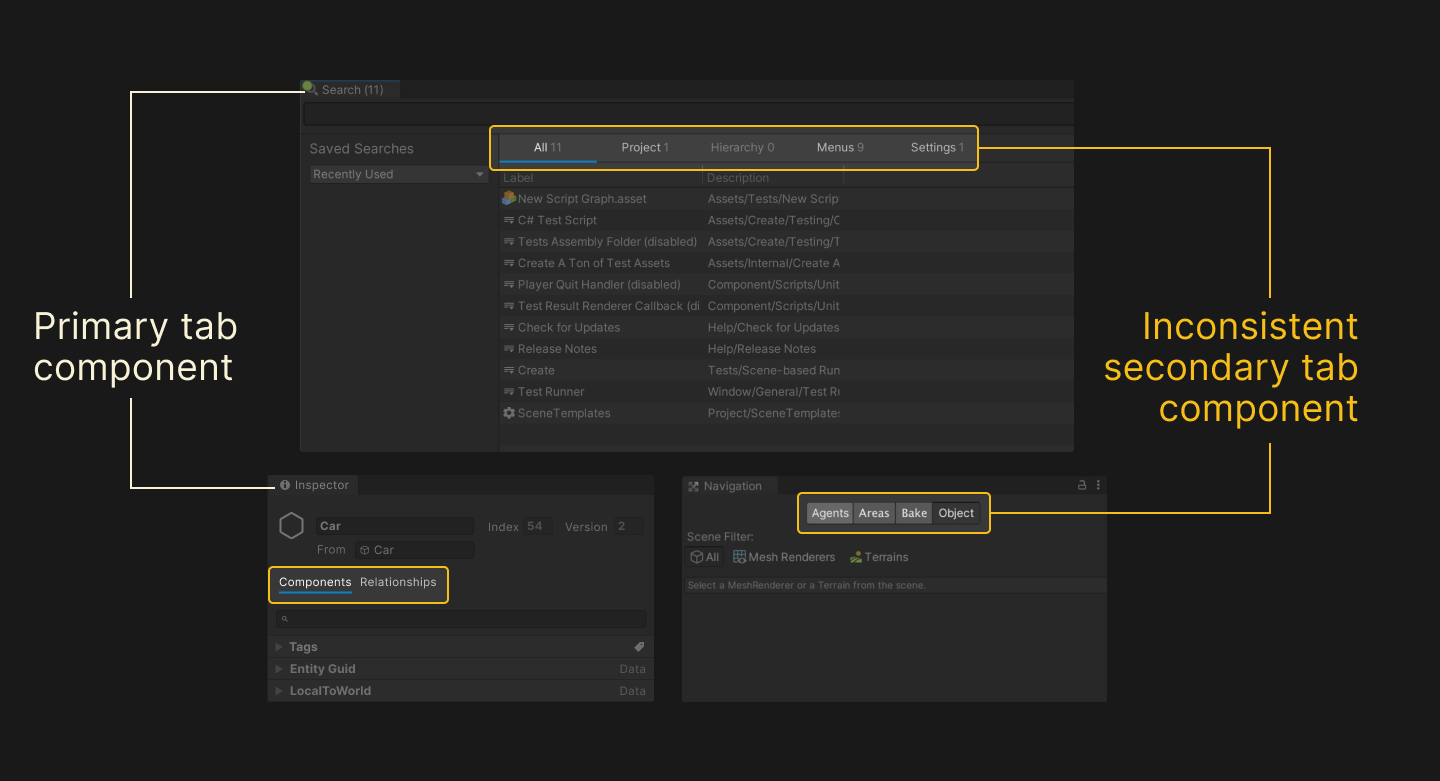Toggle the Navigation panel lock
Image resolution: width=1440 pixels, height=781 pixels.
(1082, 485)
